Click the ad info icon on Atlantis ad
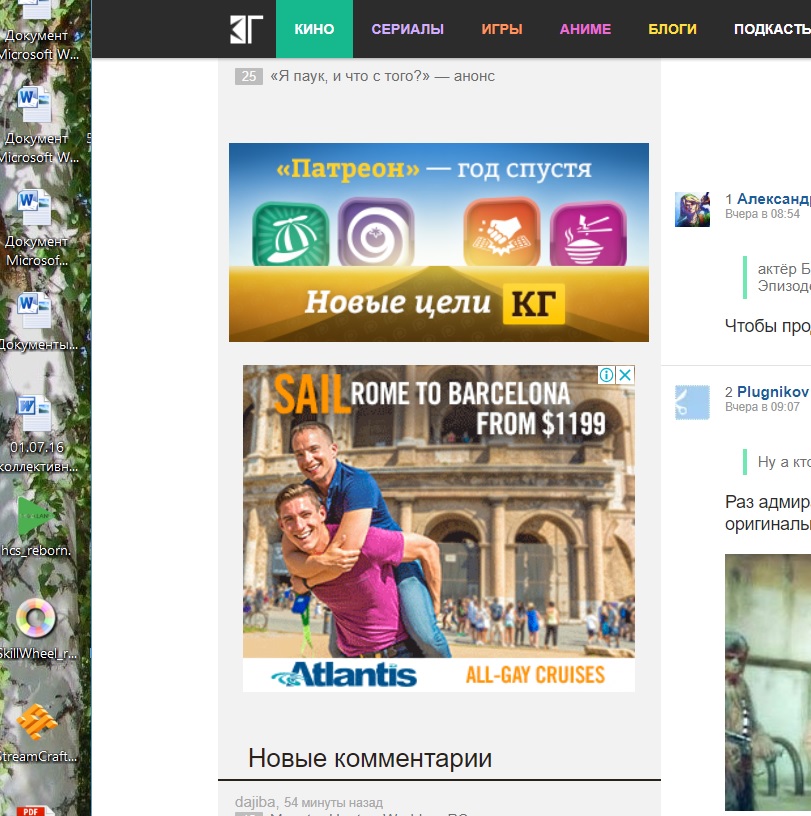The image size is (811, 816). [606, 375]
